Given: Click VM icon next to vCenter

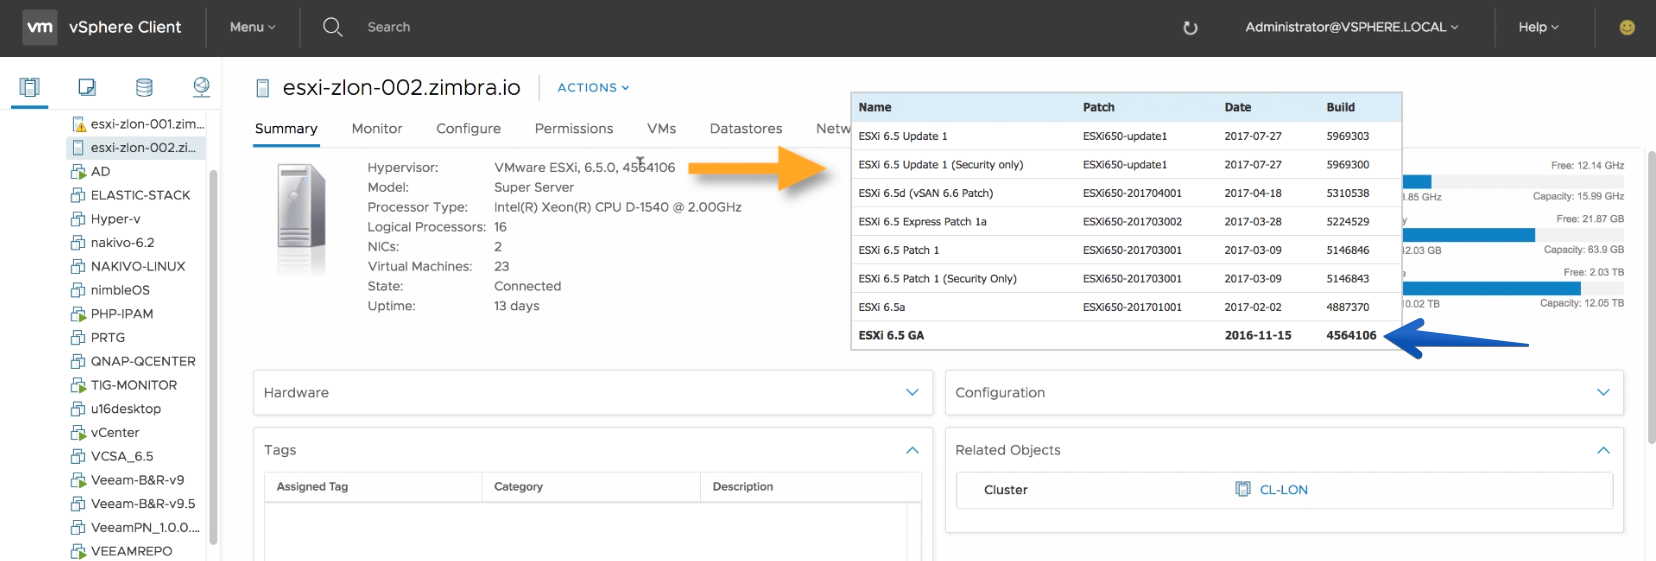Looking at the screenshot, I should point(78,432).
